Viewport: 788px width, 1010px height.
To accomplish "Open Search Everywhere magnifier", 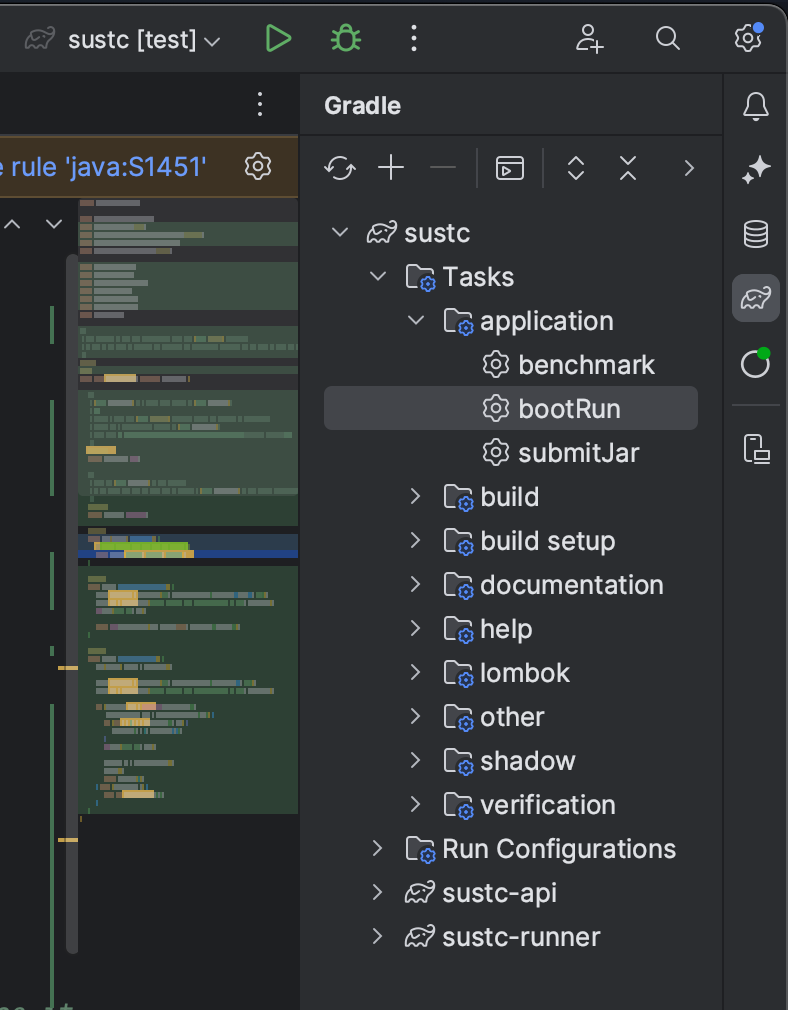I will [x=668, y=39].
